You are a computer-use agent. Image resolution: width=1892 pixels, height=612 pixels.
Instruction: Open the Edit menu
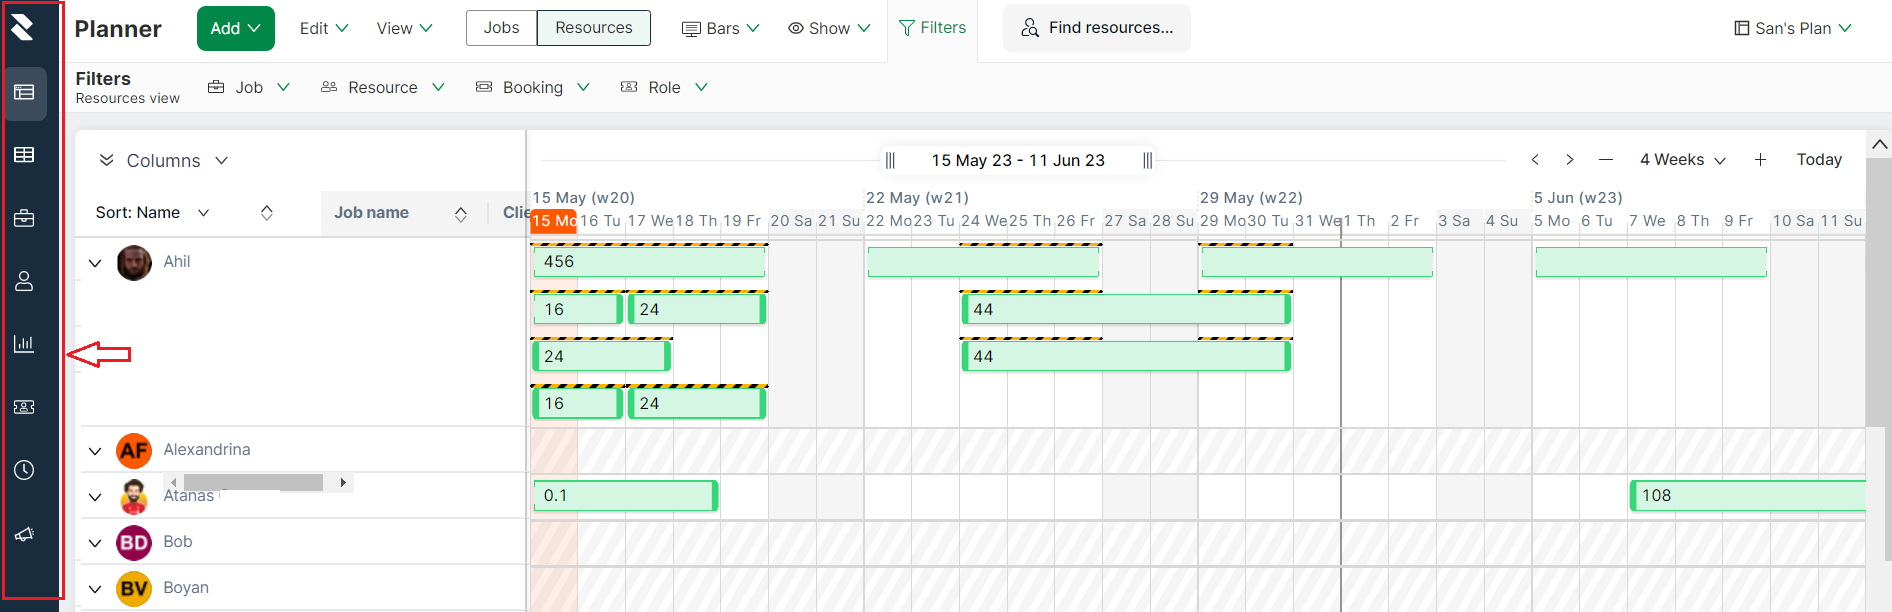pyautogui.click(x=322, y=28)
